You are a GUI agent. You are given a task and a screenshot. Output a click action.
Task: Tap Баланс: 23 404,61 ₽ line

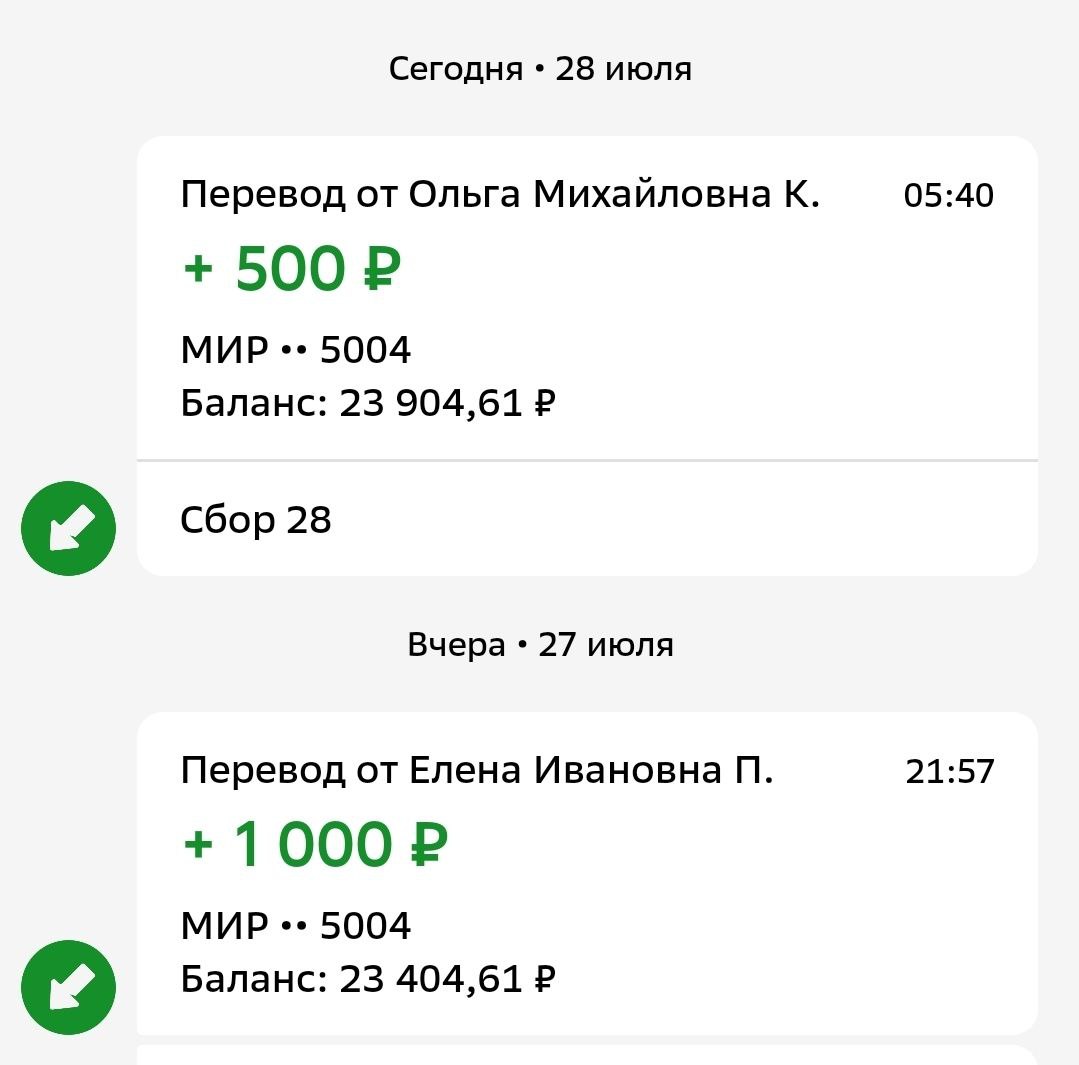(x=367, y=979)
